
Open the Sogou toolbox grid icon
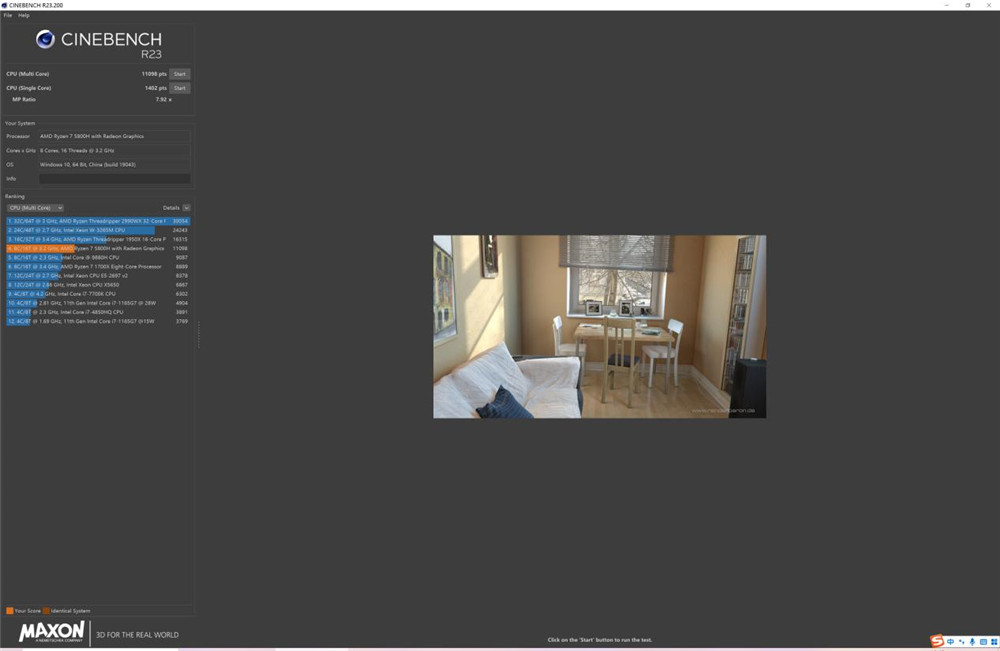pyautogui.click(x=994, y=641)
